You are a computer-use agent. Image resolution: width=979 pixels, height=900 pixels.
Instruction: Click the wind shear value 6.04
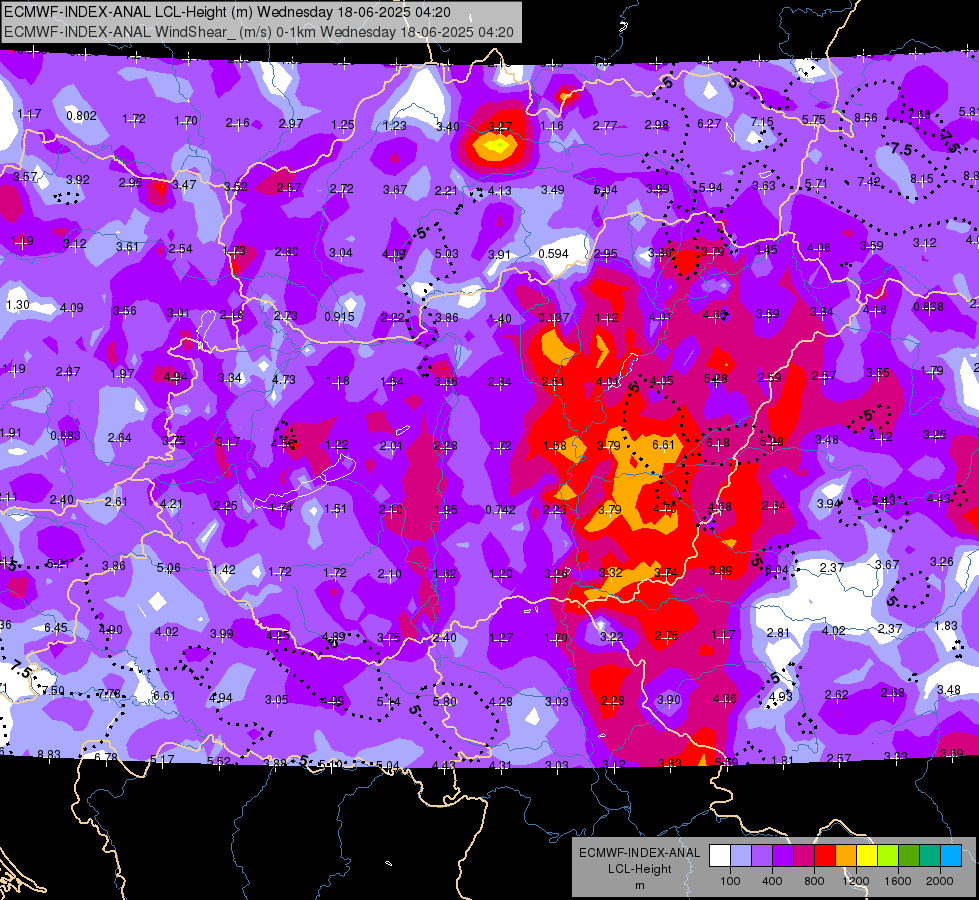[x=777, y=569]
